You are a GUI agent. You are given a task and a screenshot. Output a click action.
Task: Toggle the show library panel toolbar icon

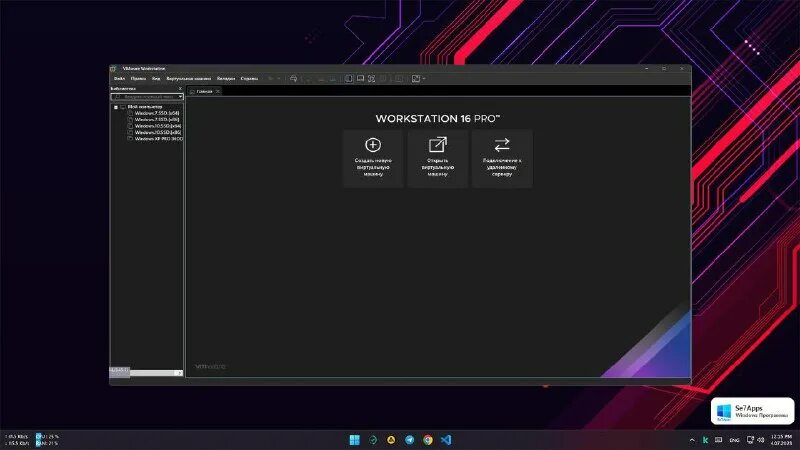348,79
